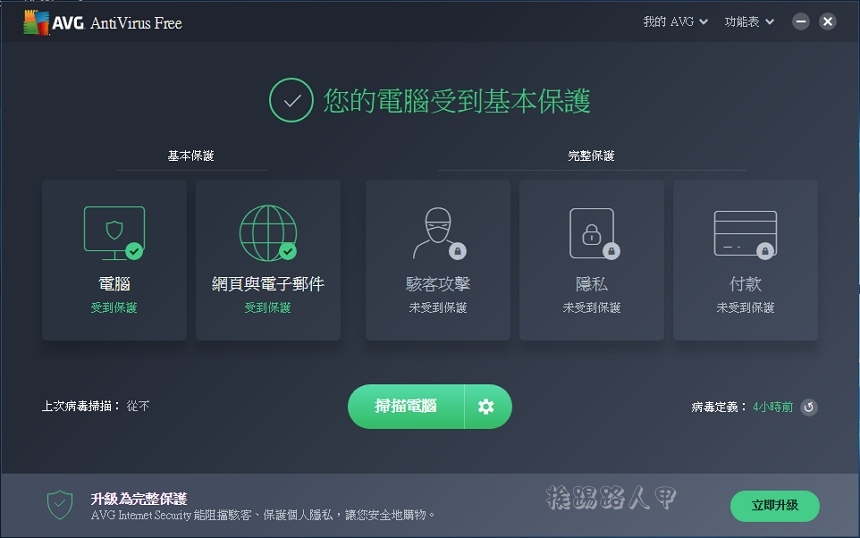Image resolution: width=860 pixels, height=538 pixels.
Task: Open scan settings gear icon
Action: click(486, 406)
